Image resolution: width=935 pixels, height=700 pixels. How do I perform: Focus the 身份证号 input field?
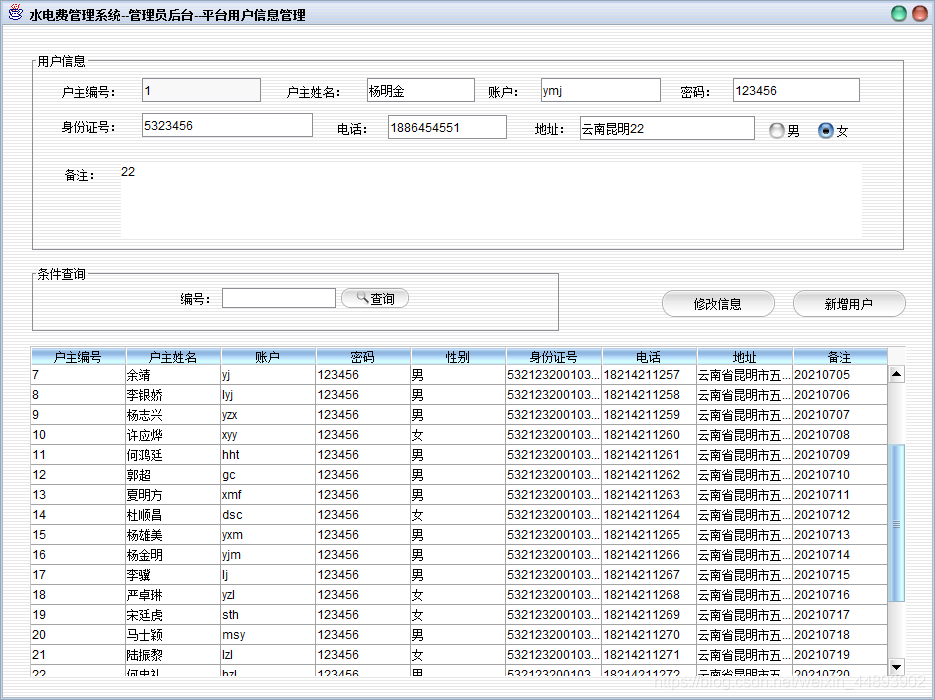click(227, 125)
